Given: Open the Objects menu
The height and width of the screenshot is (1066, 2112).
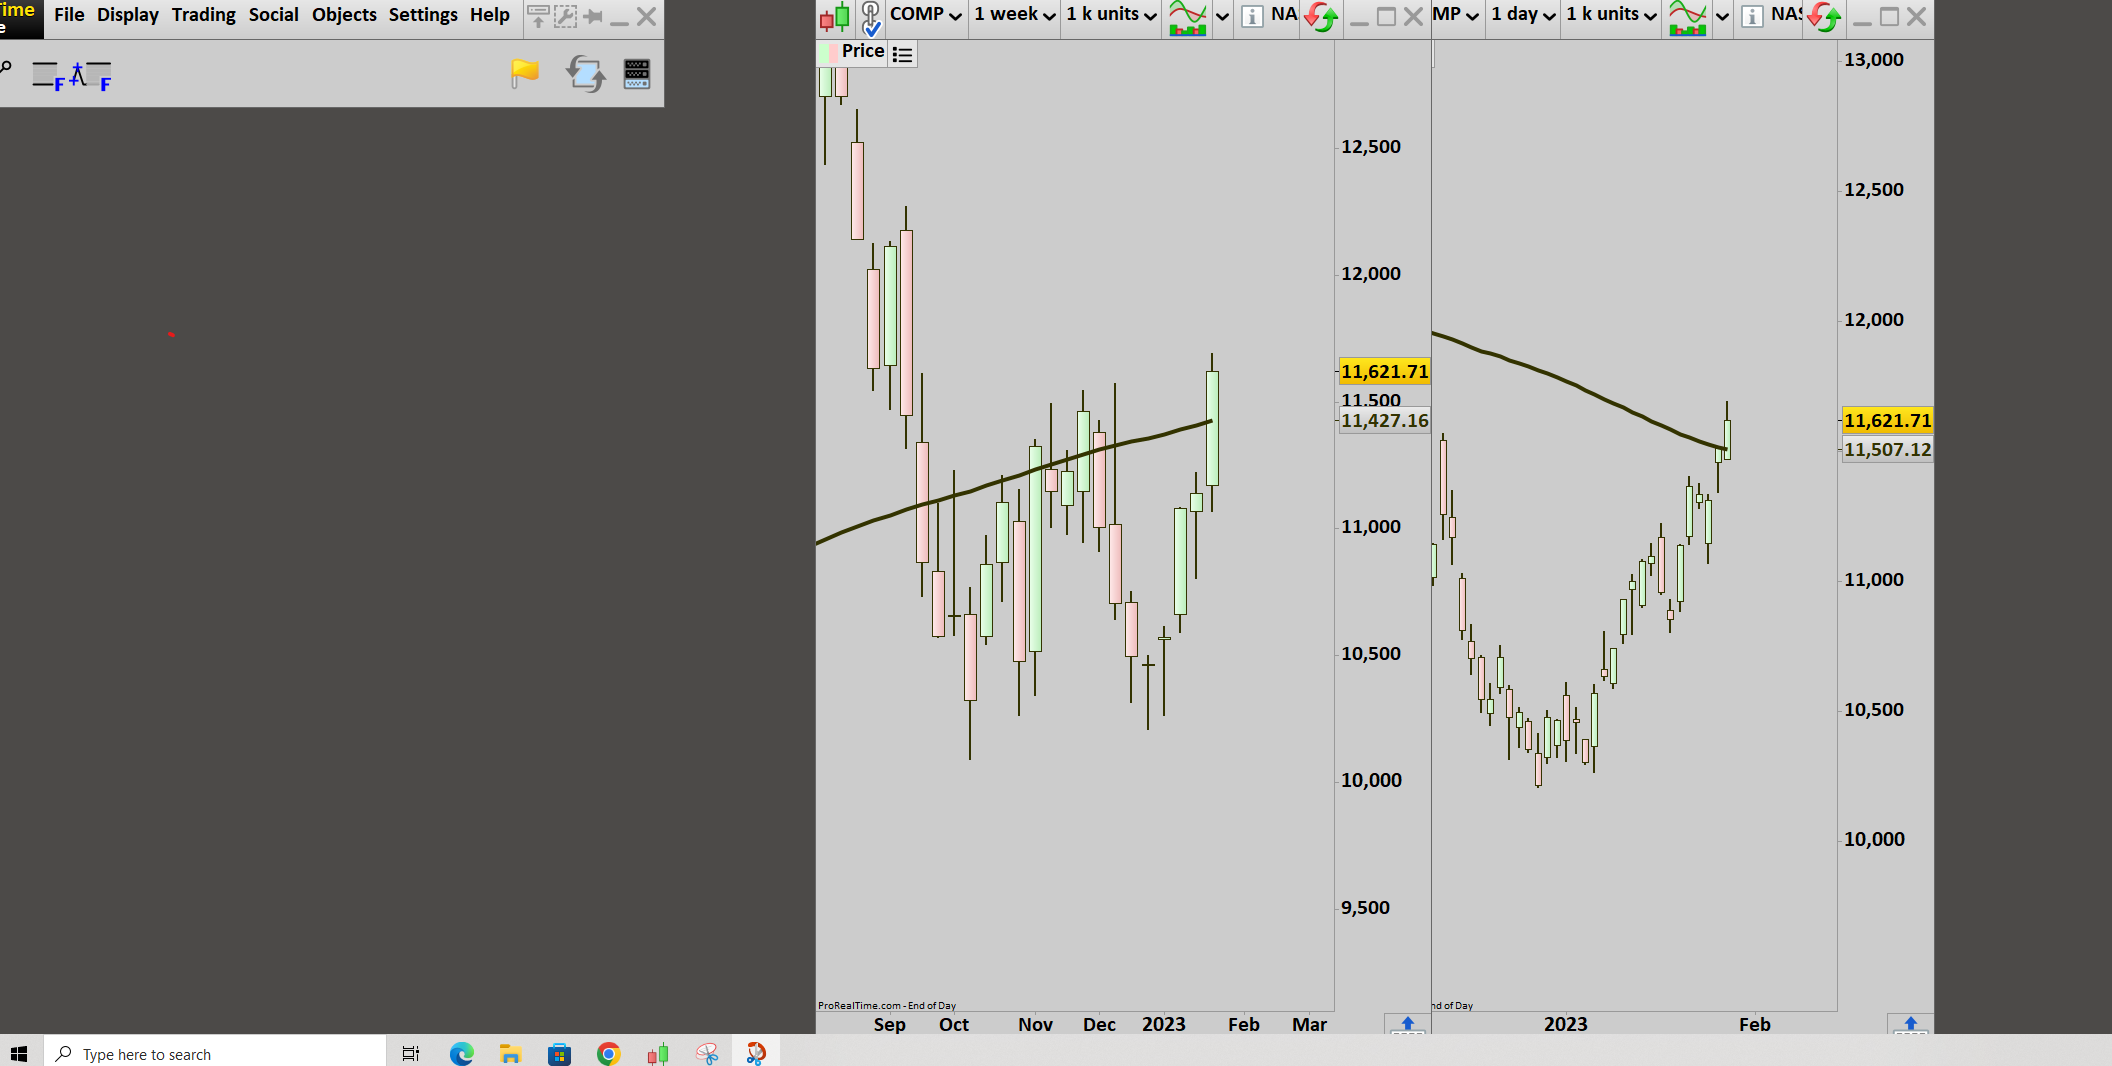Looking at the screenshot, I should tap(344, 15).
